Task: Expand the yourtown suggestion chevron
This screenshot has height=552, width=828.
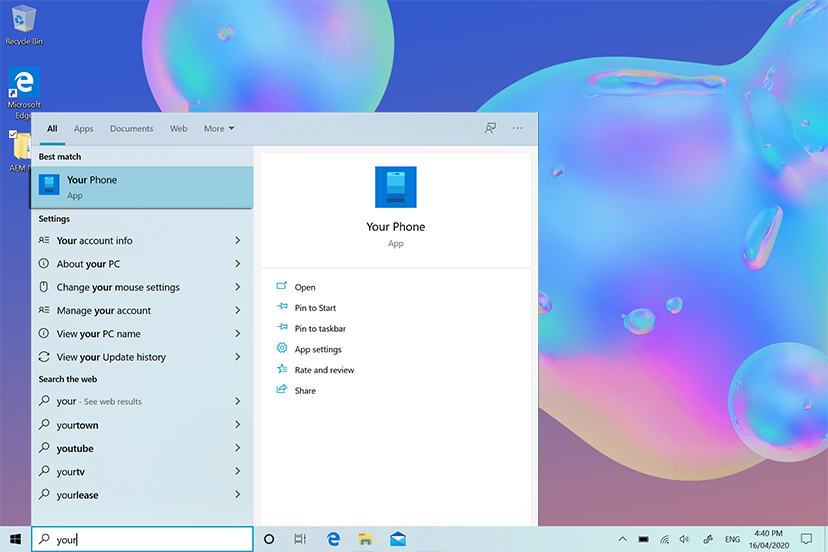Action: click(238, 425)
